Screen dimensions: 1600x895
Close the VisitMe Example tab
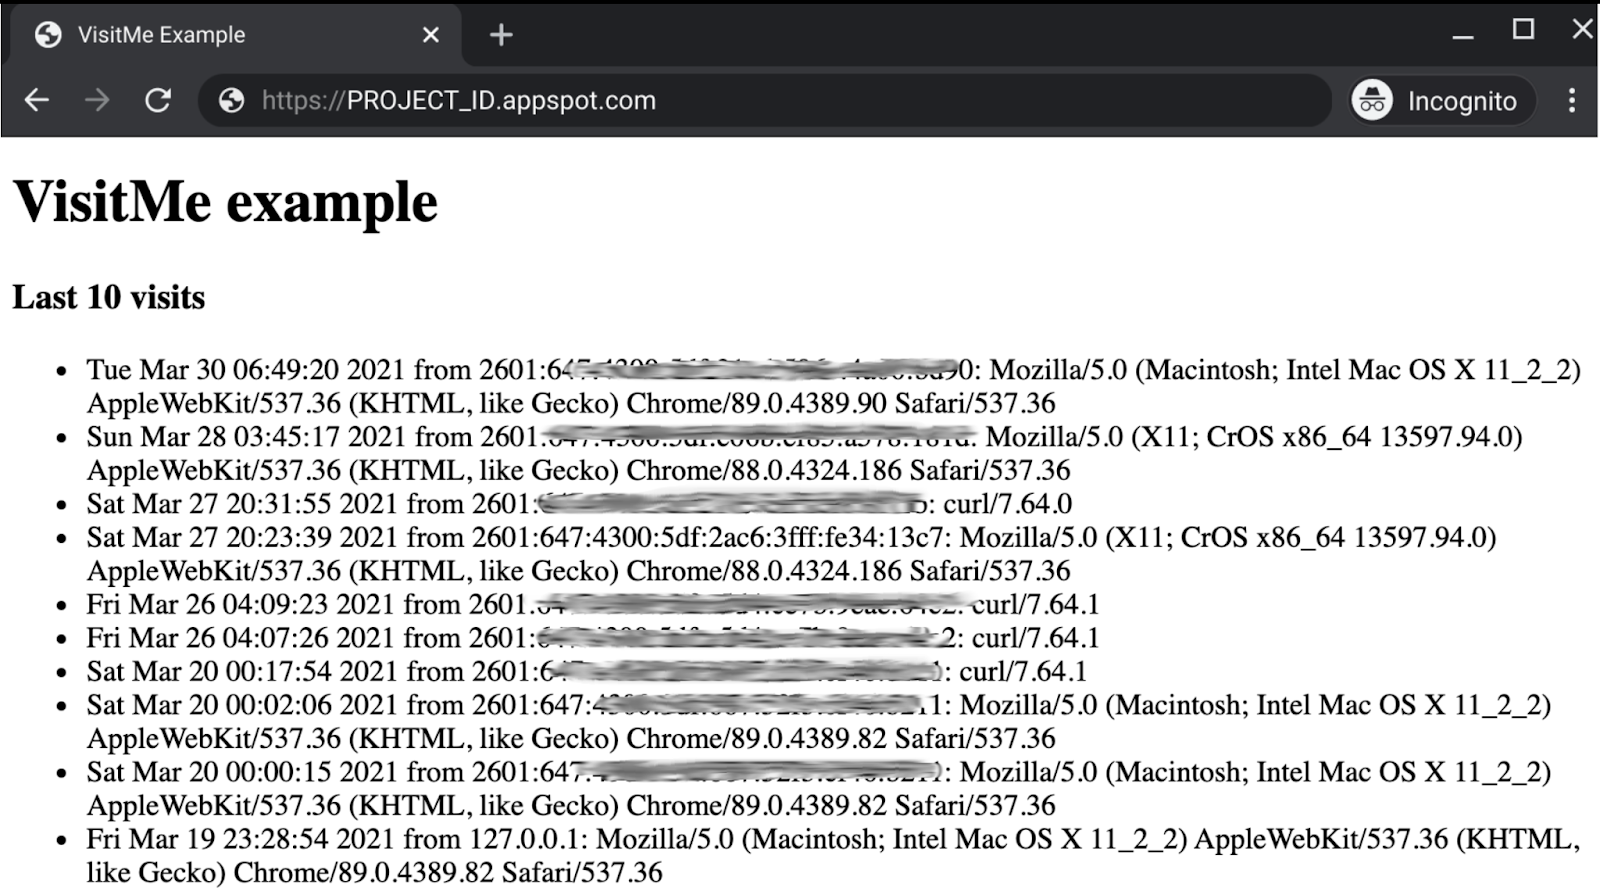(x=430, y=34)
